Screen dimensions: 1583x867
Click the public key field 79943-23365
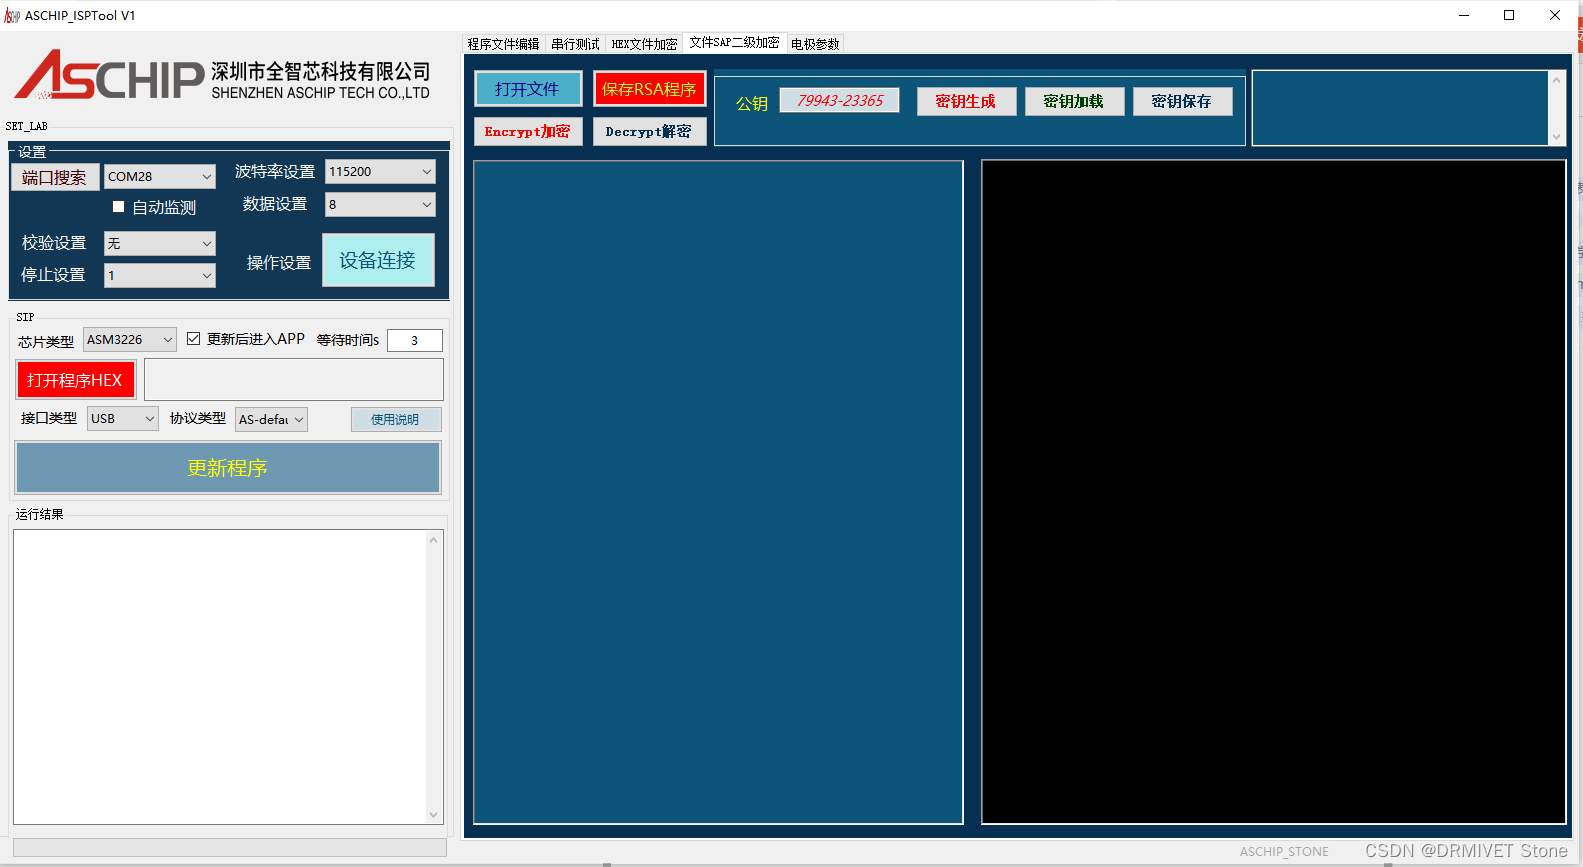click(x=839, y=100)
